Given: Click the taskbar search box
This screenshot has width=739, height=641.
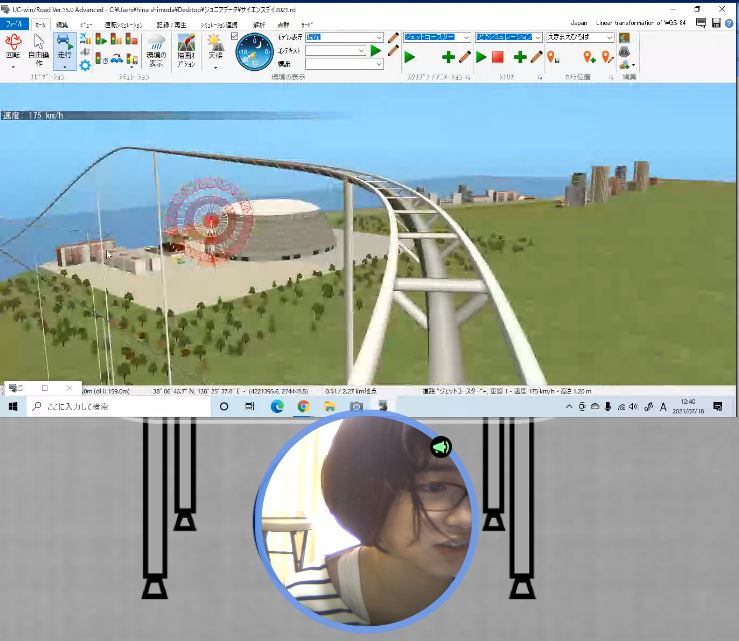Looking at the screenshot, I should (118, 406).
